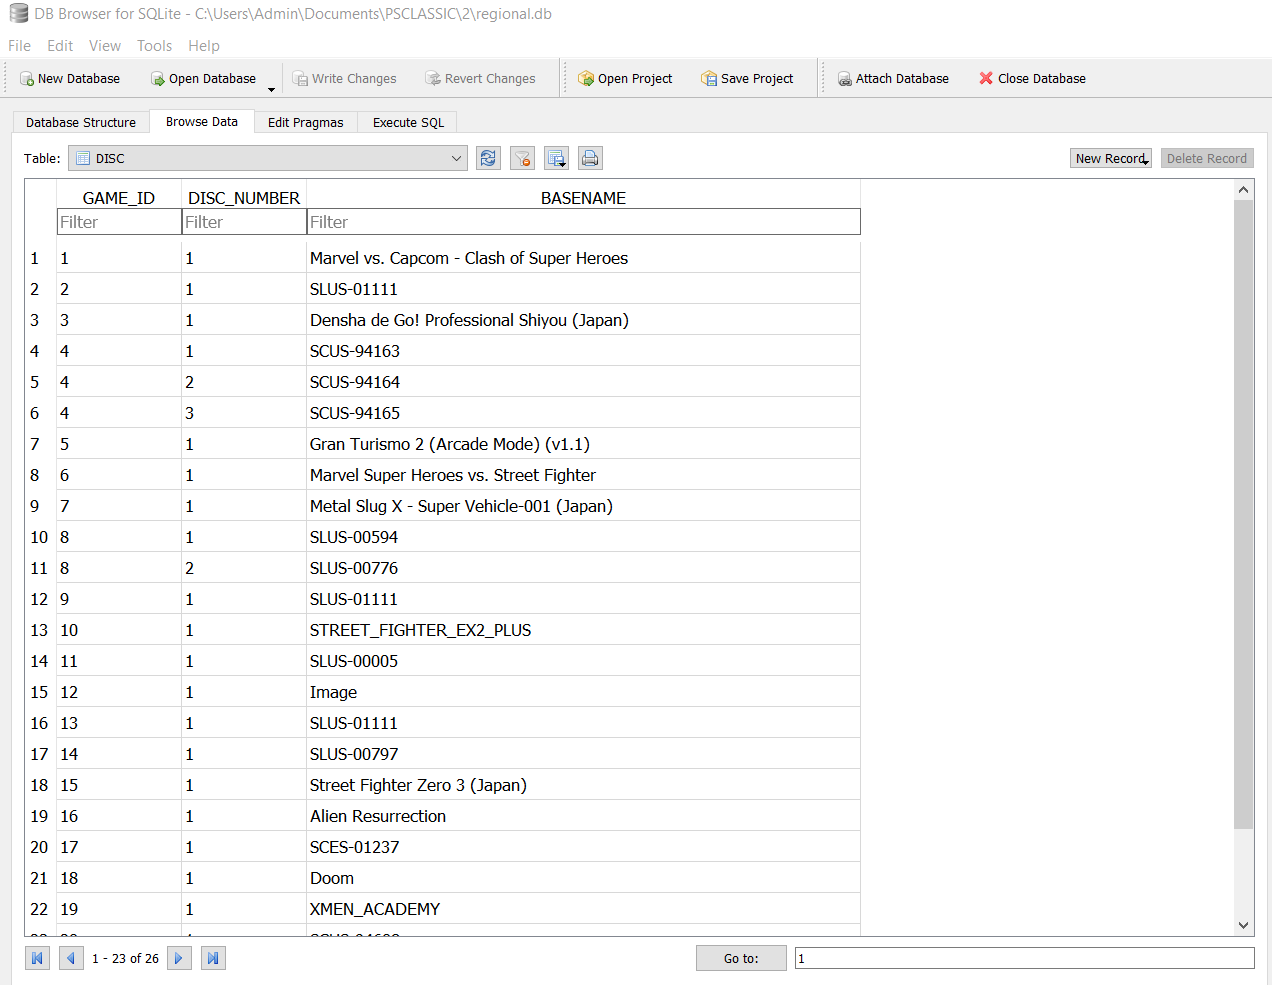
Task: Select the STREET_FIGHTER_EX2_PLUS cell
Action: click(x=583, y=630)
